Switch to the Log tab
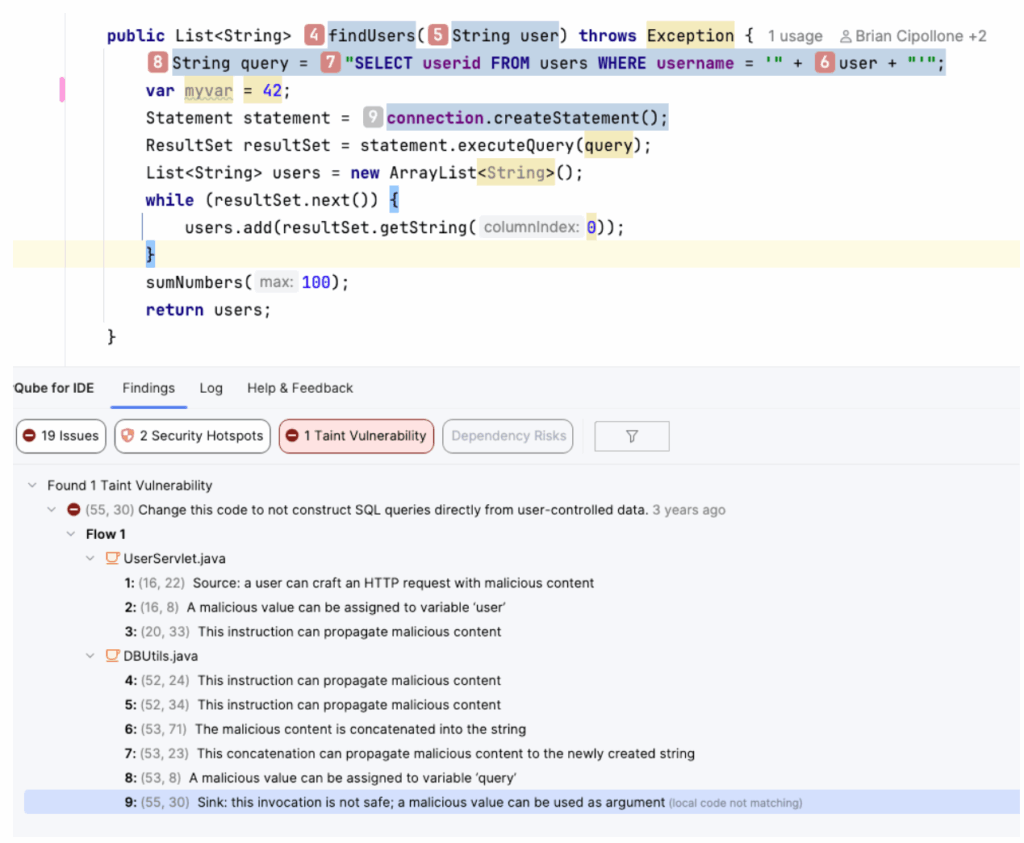This screenshot has width=1024, height=843. [x=211, y=388]
